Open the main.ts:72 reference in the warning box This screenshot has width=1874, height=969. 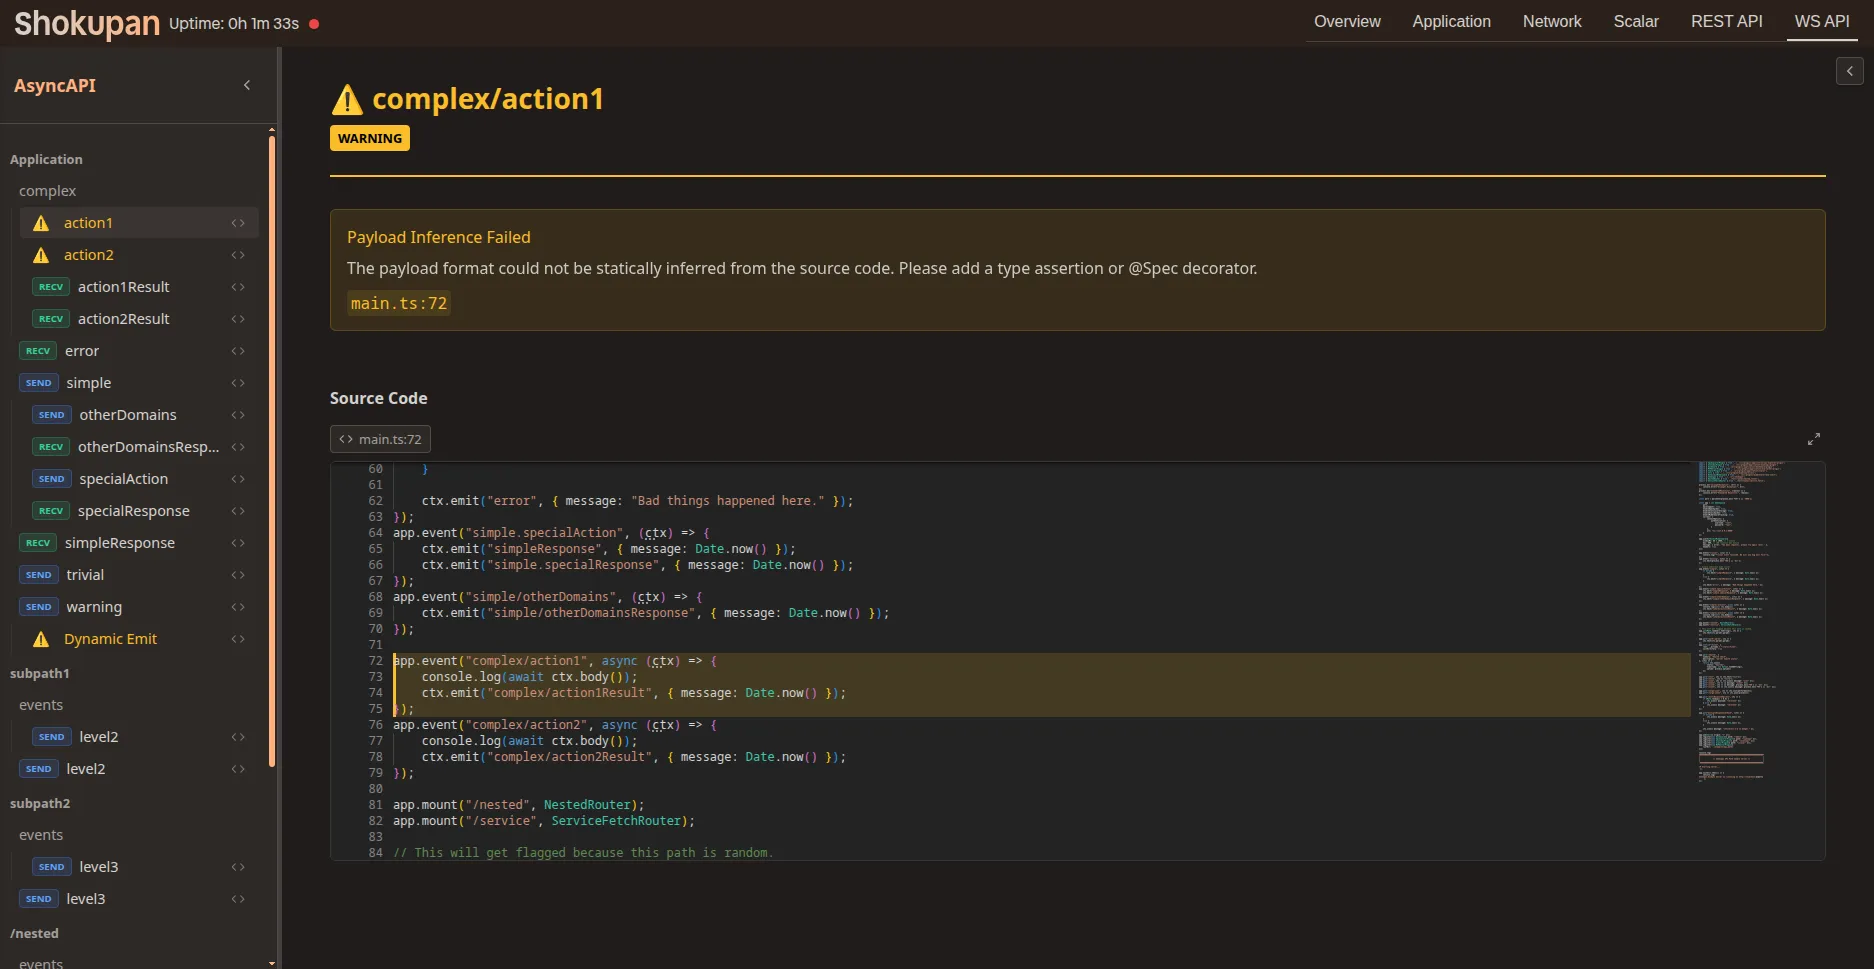(x=398, y=302)
